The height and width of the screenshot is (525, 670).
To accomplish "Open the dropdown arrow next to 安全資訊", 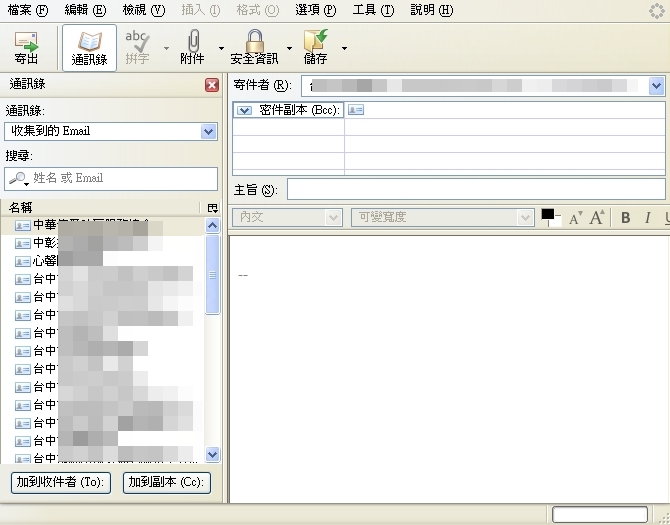I will click(289, 48).
